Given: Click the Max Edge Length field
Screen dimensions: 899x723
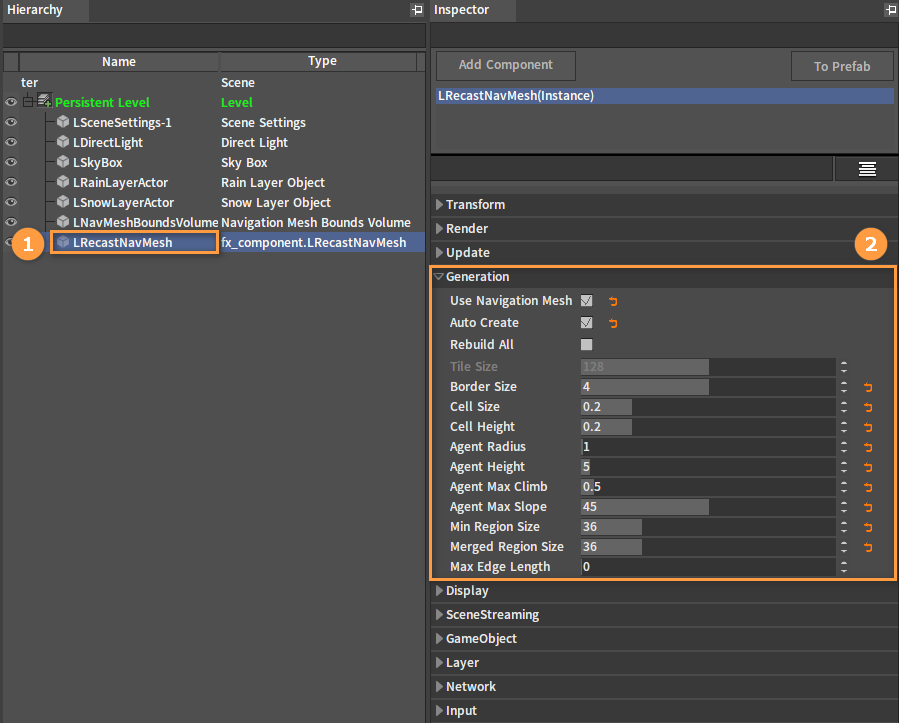Looking at the screenshot, I should click(708, 567).
